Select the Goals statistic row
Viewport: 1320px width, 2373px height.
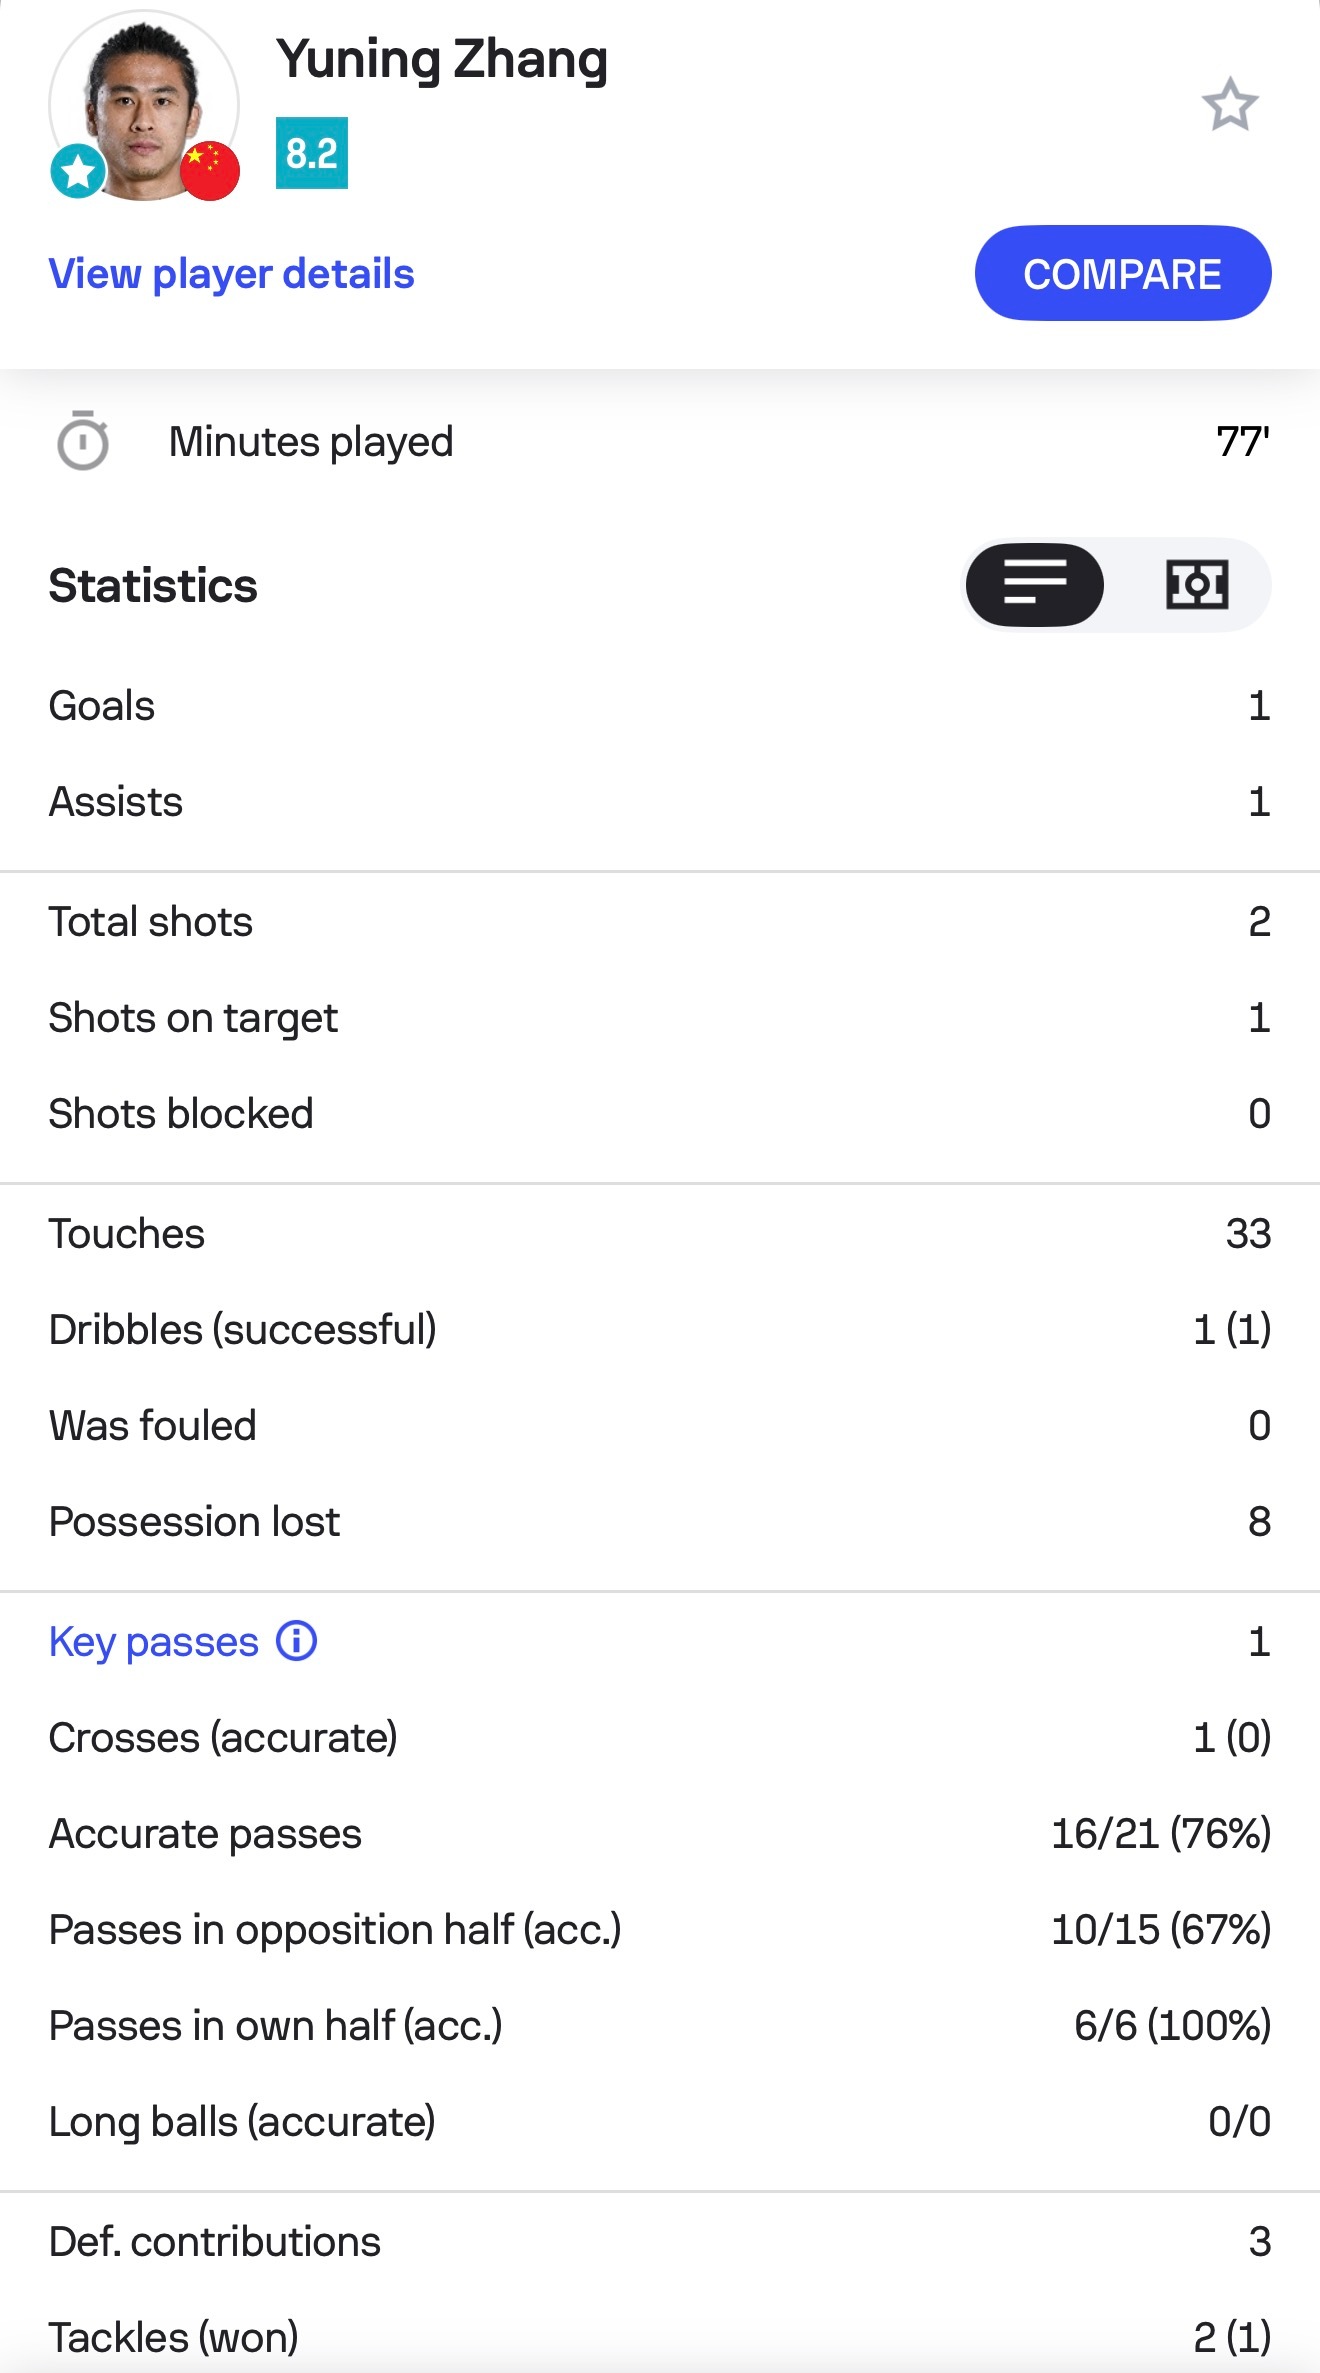click(660, 706)
